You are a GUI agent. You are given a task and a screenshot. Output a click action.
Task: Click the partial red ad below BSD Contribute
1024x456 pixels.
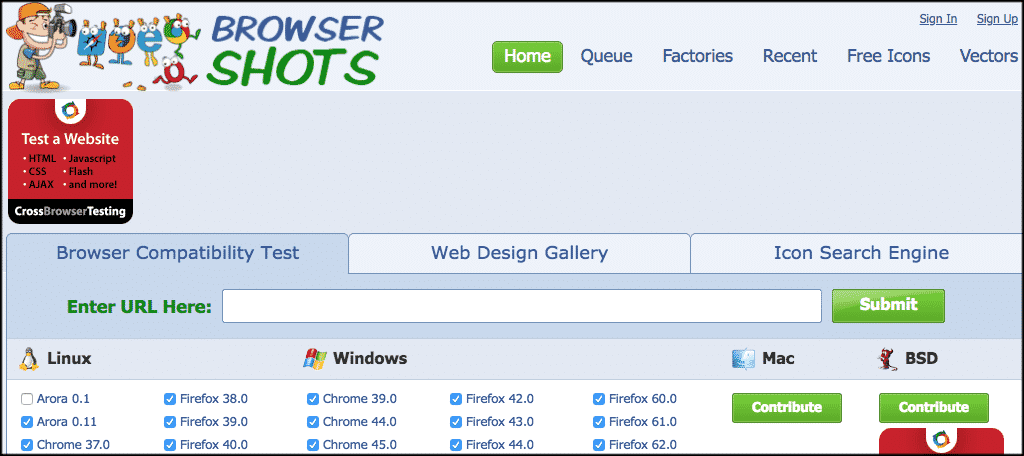(941, 439)
